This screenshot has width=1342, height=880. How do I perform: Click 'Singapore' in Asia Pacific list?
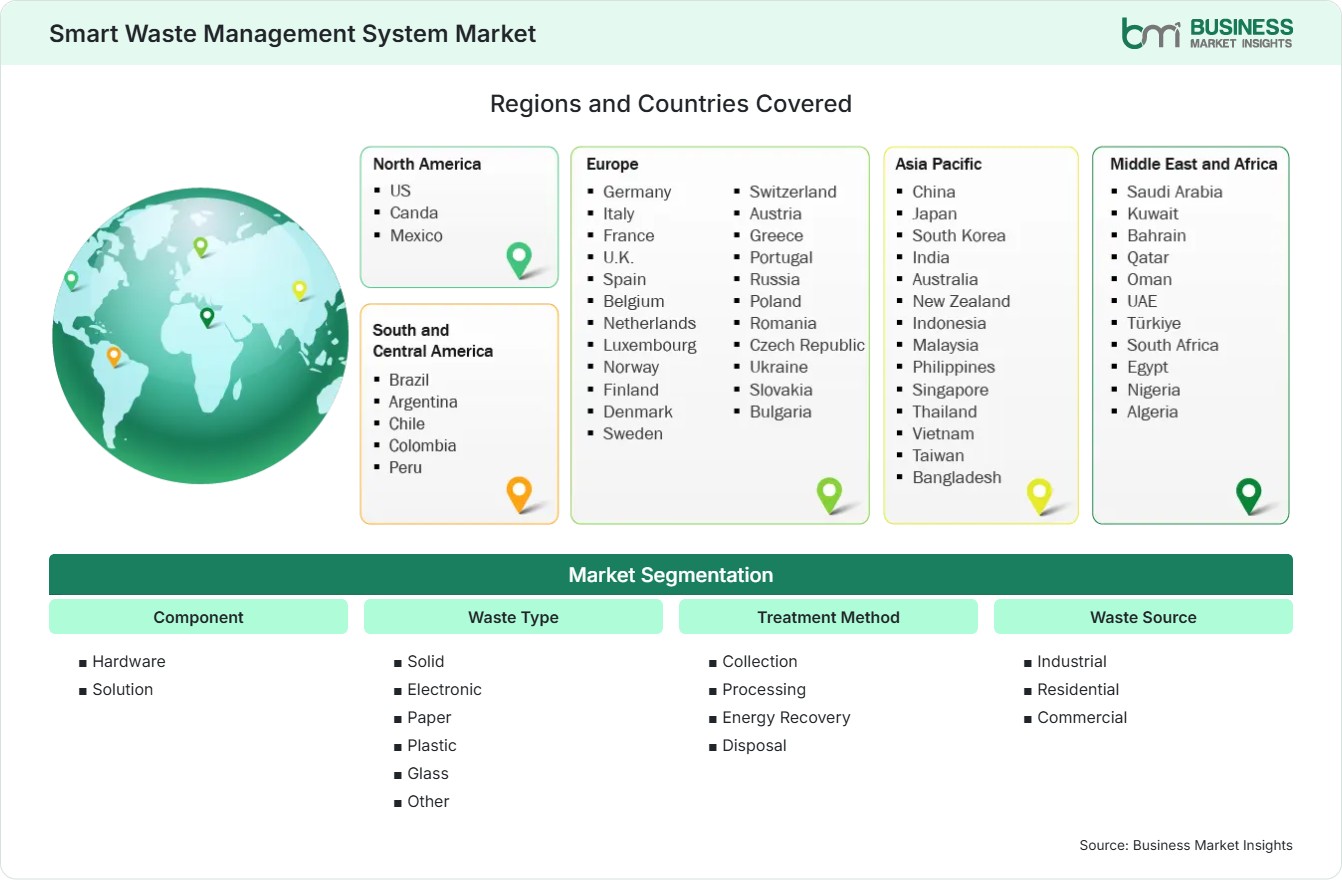pos(950,390)
